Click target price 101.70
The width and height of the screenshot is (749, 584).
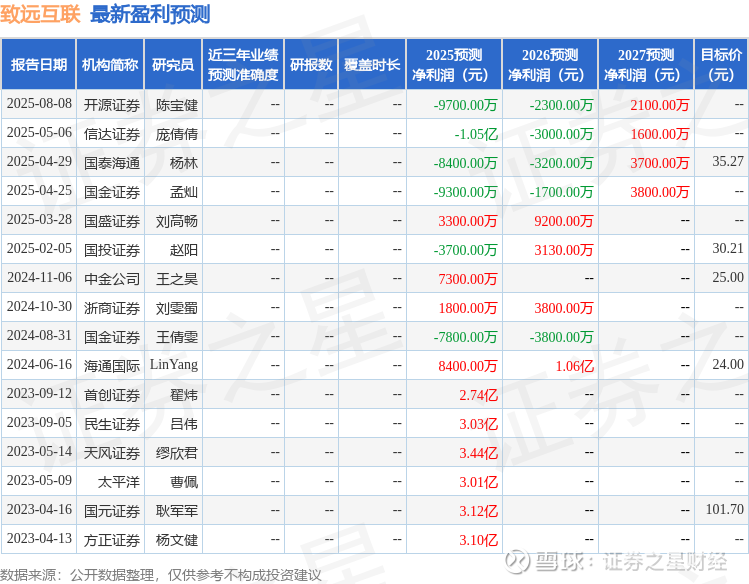point(725,510)
